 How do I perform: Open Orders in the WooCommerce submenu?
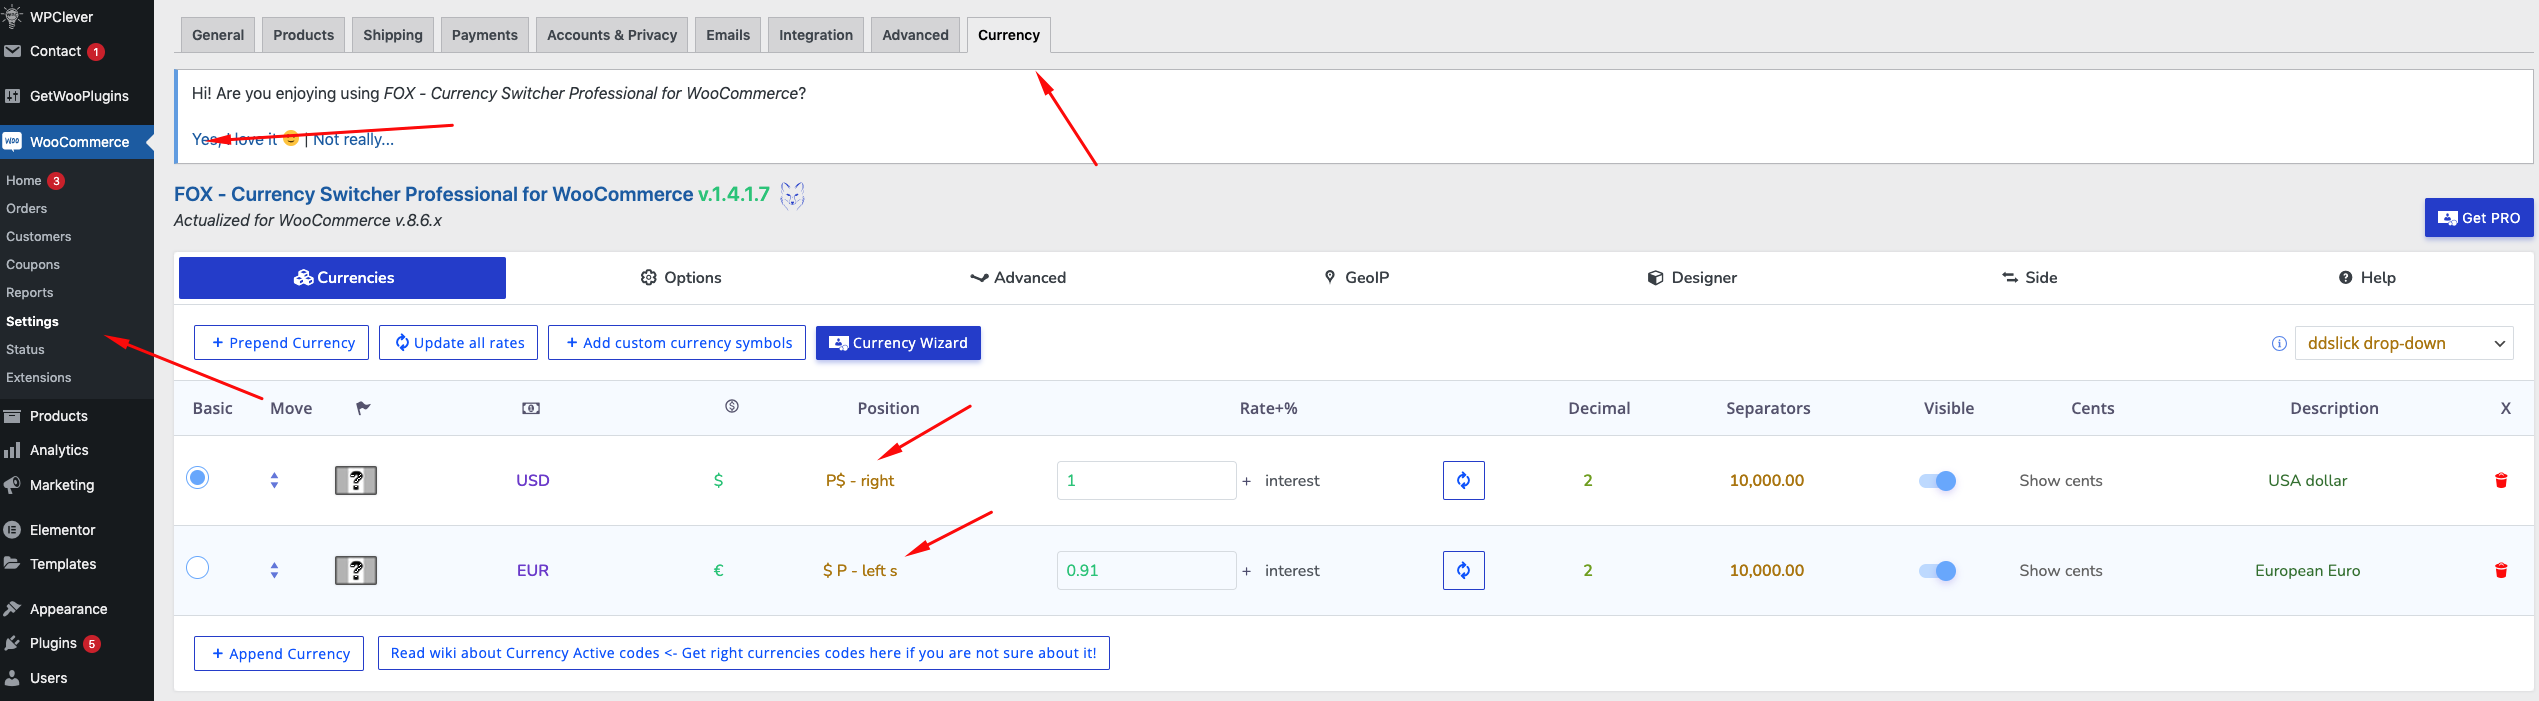point(27,208)
